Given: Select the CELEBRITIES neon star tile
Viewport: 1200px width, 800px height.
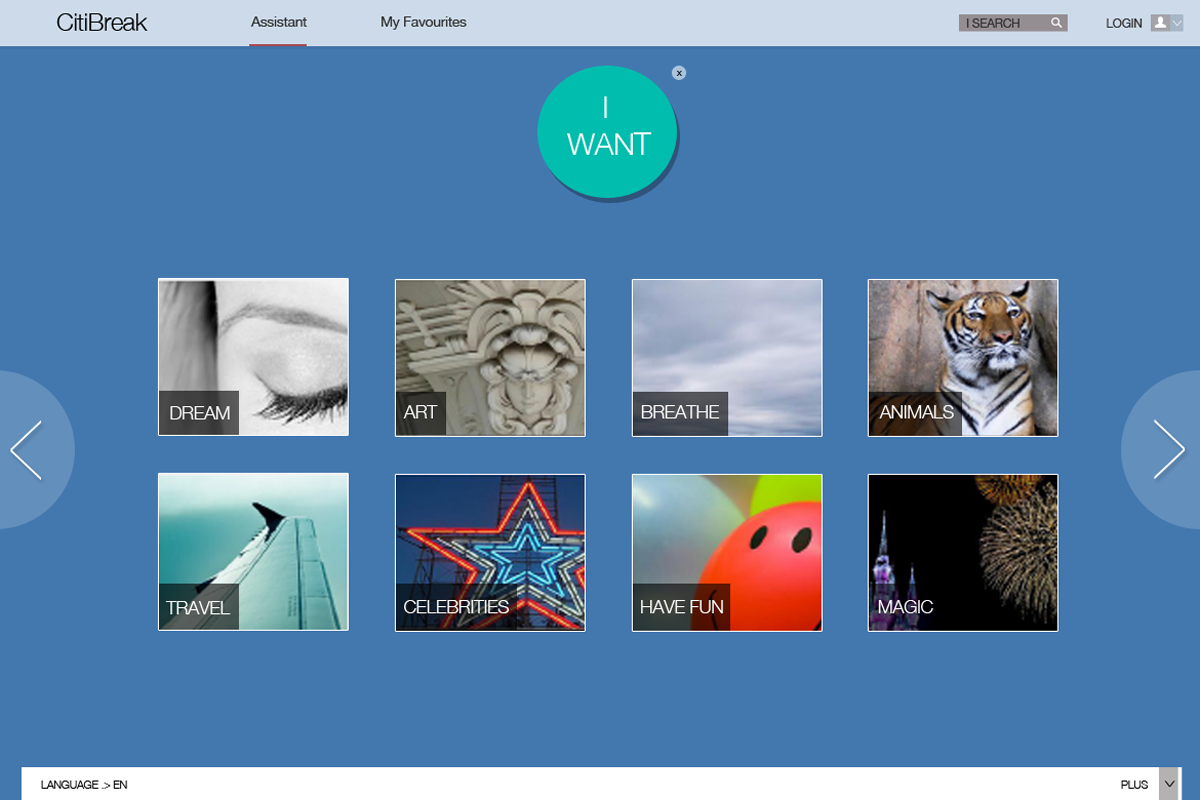Looking at the screenshot, I should [x=490, y=552].
